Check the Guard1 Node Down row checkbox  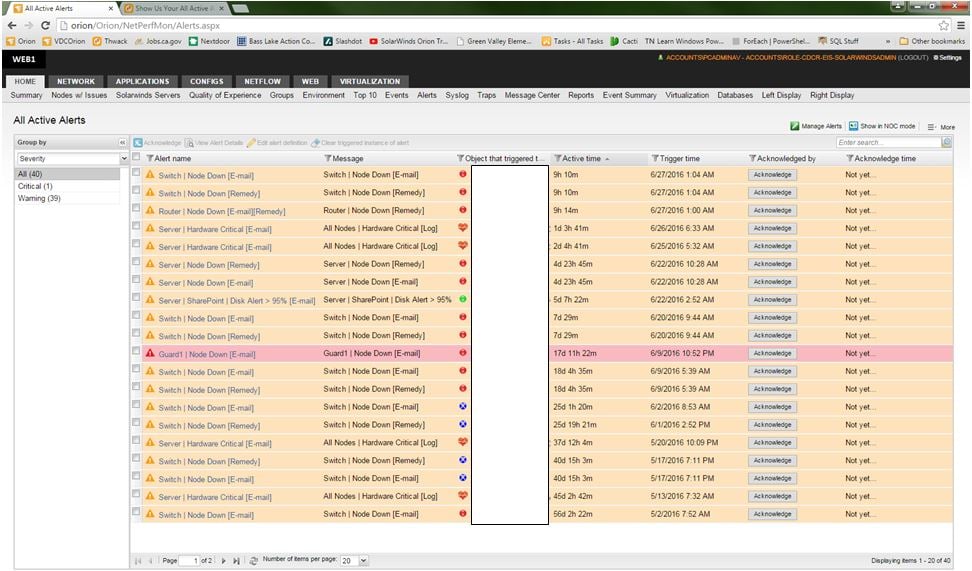coord(136,351)
